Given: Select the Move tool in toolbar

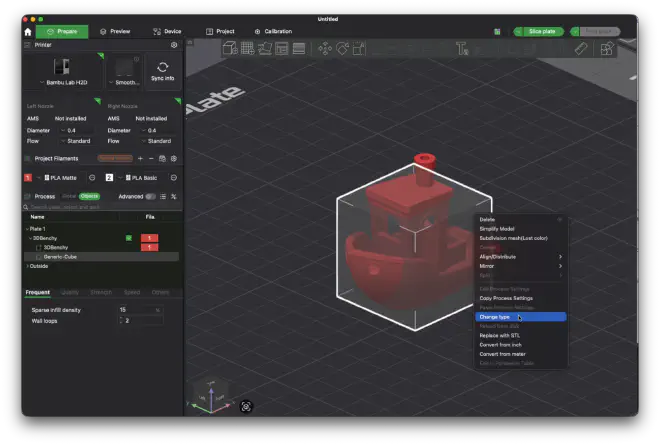Looking at the screenshot, I should [x=325, y=48].
